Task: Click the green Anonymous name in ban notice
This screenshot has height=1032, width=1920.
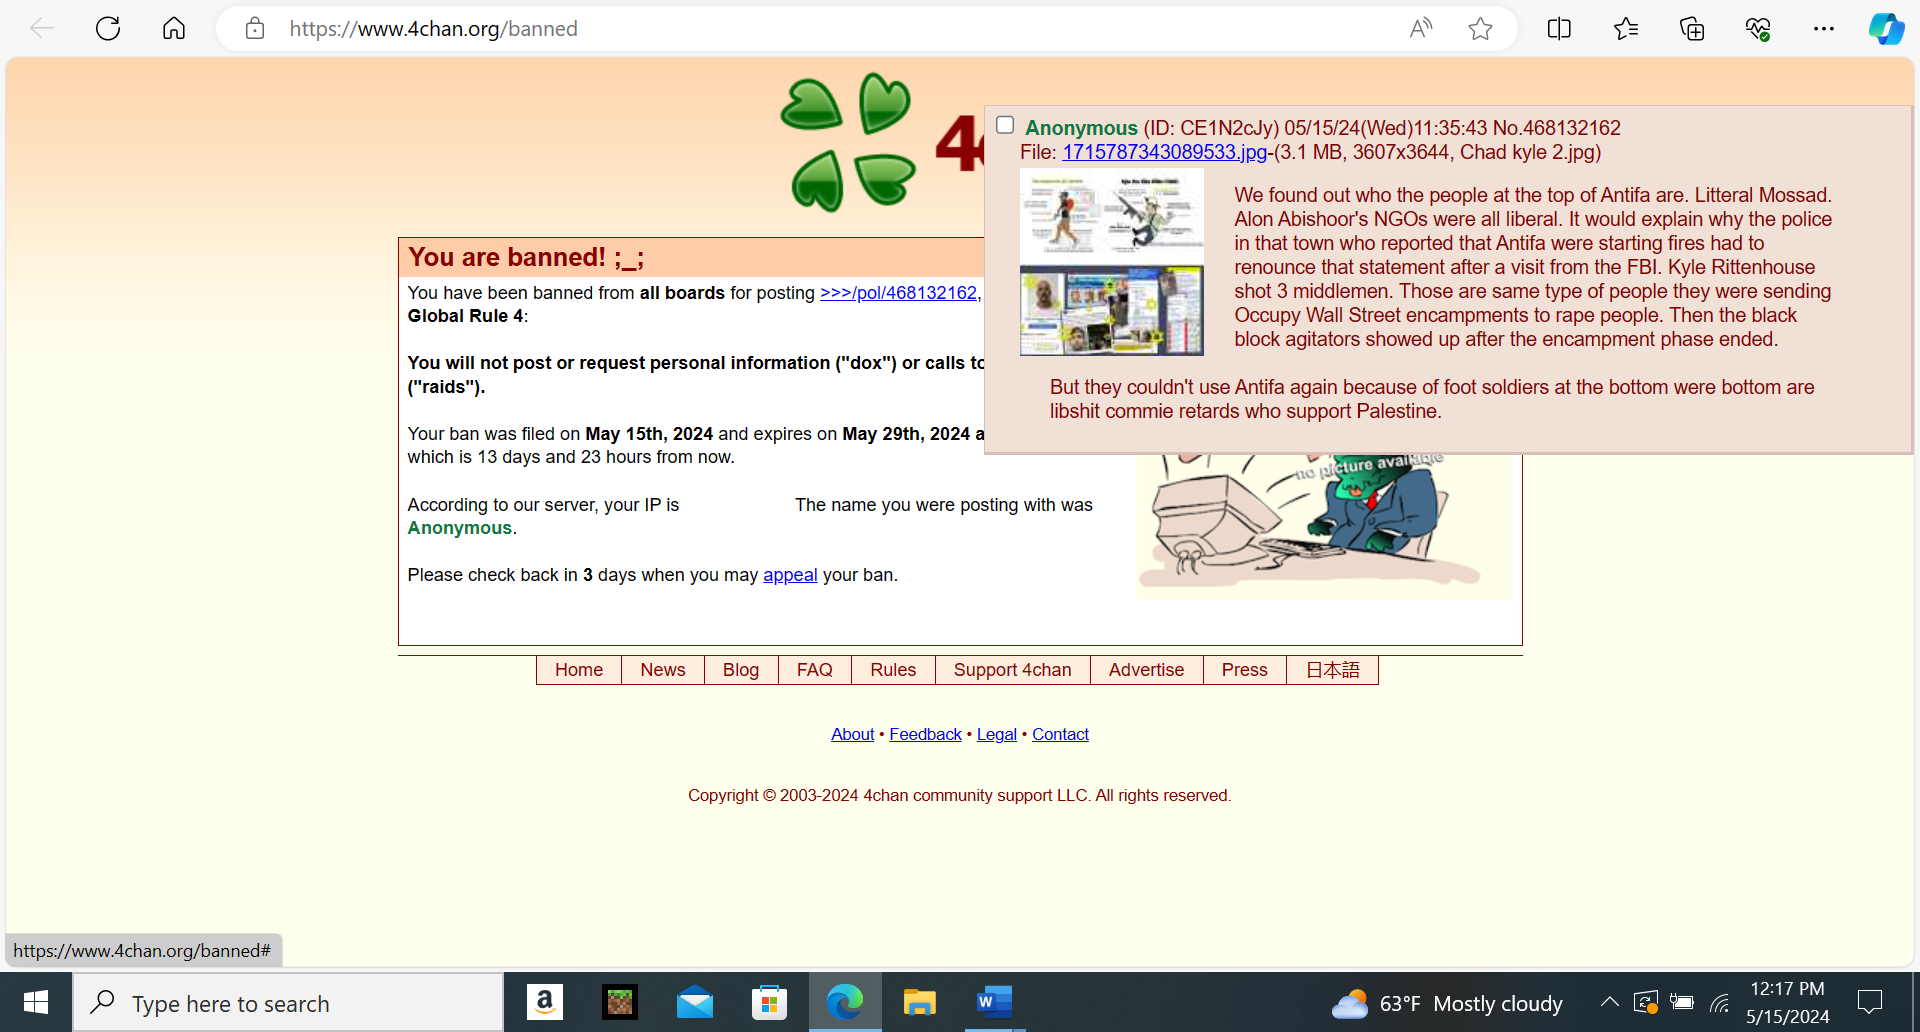Action: [x=460, y=528]
